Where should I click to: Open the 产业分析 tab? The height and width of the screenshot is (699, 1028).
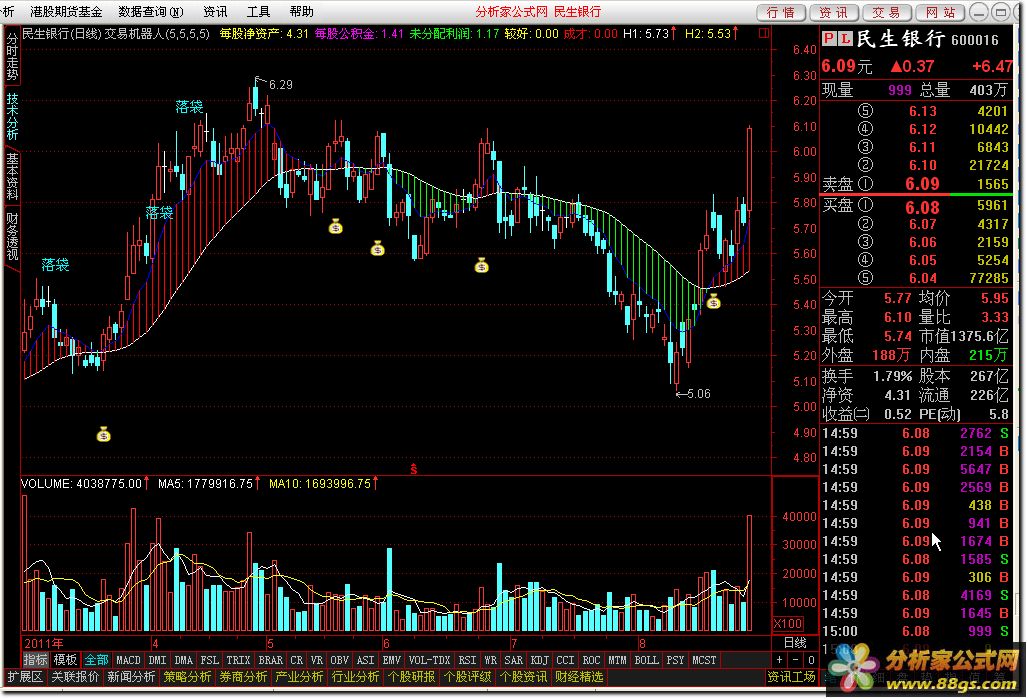click(x=299, y=677)
